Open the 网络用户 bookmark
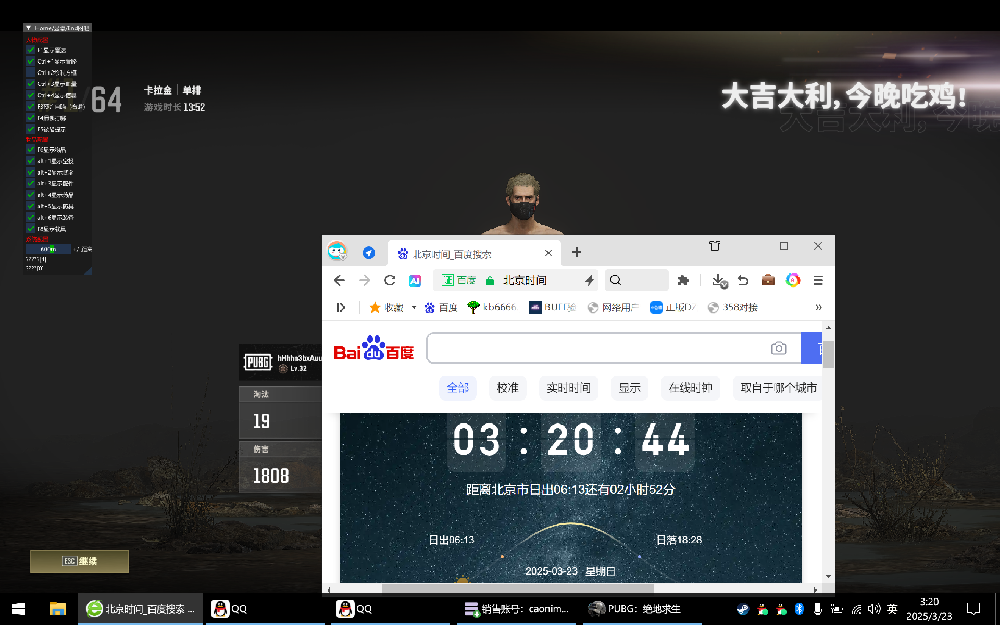The image size is (1000, 625). pos(613,307)
